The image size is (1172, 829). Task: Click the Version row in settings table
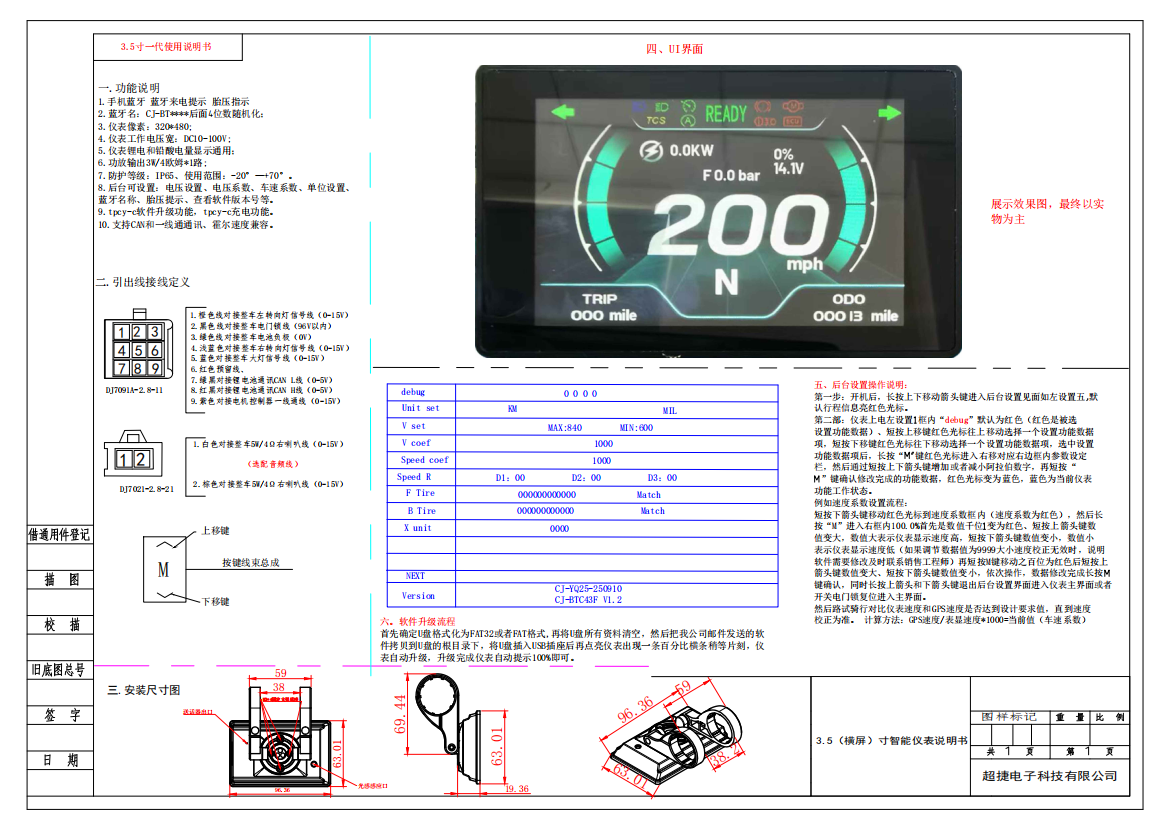coord(418,595)
